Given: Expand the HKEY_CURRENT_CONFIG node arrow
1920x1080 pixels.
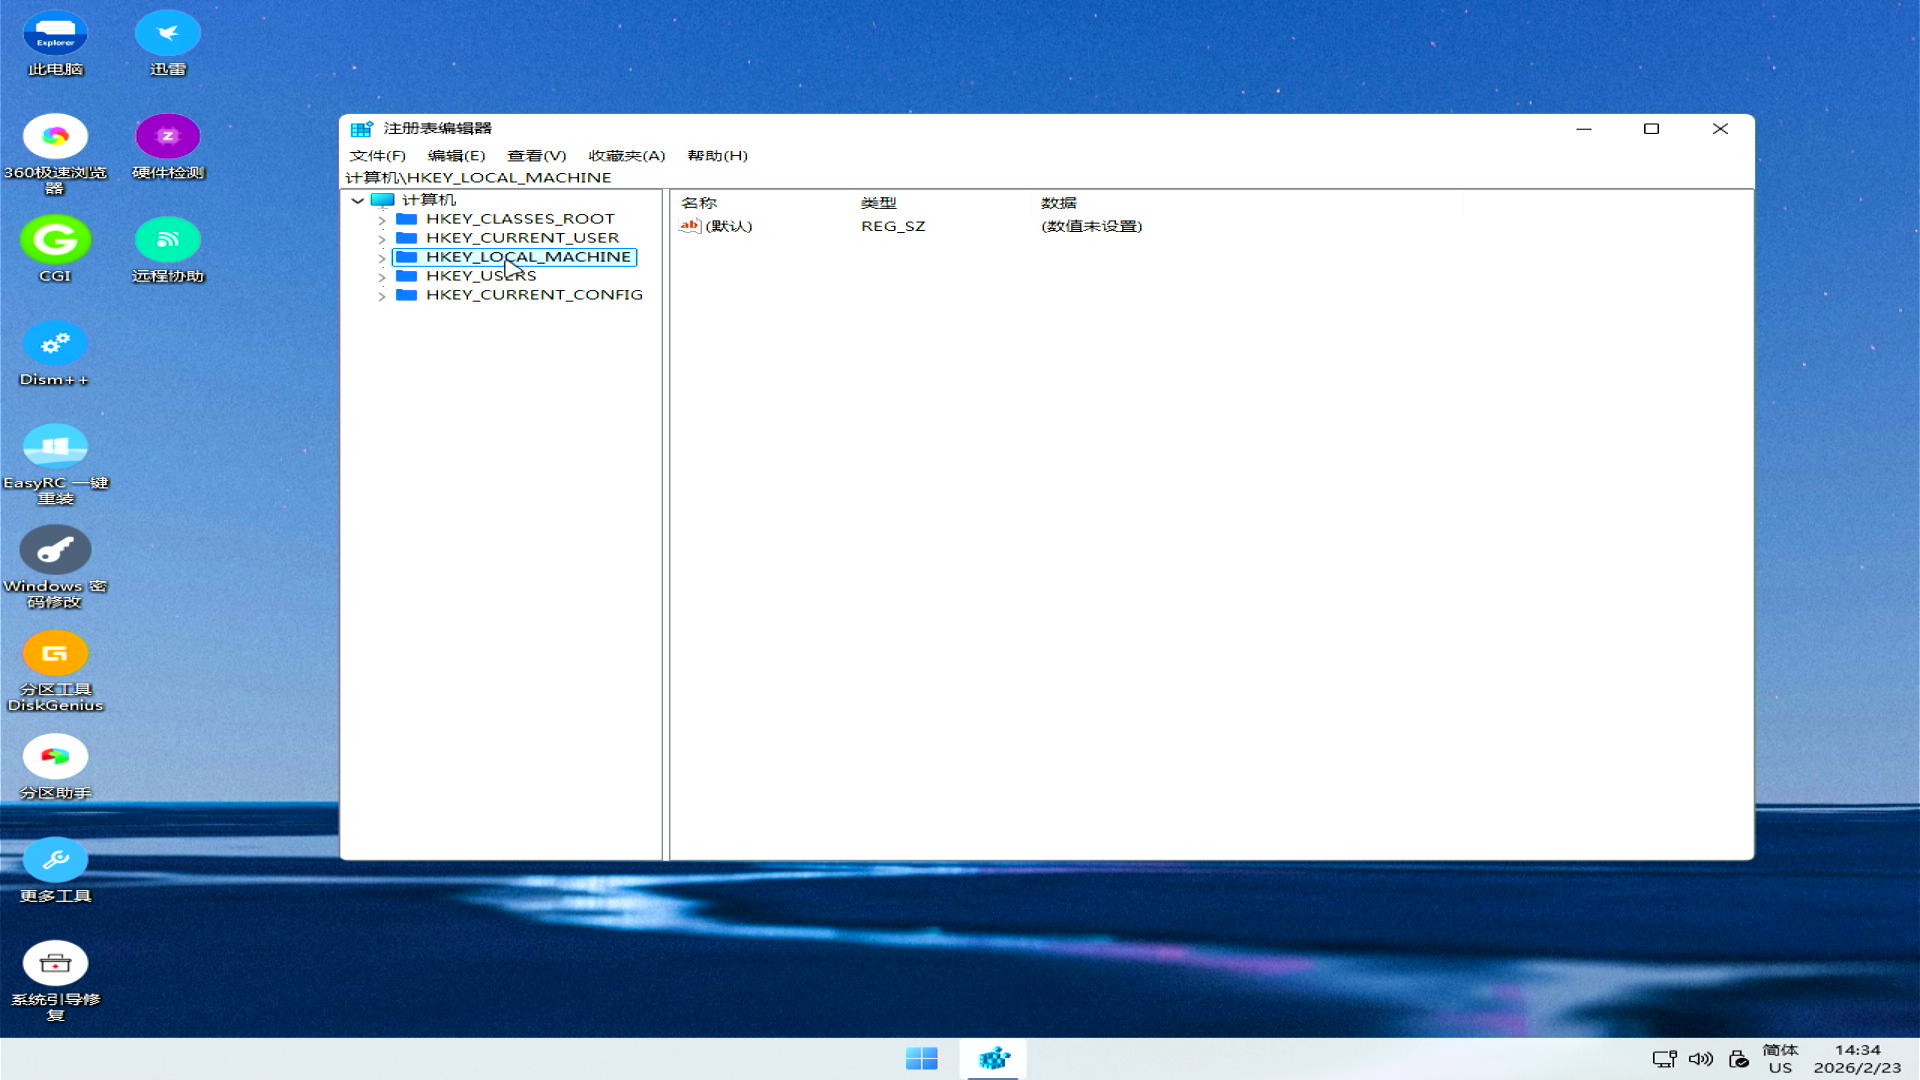Looking at the screenshot, I should (382, 296).
